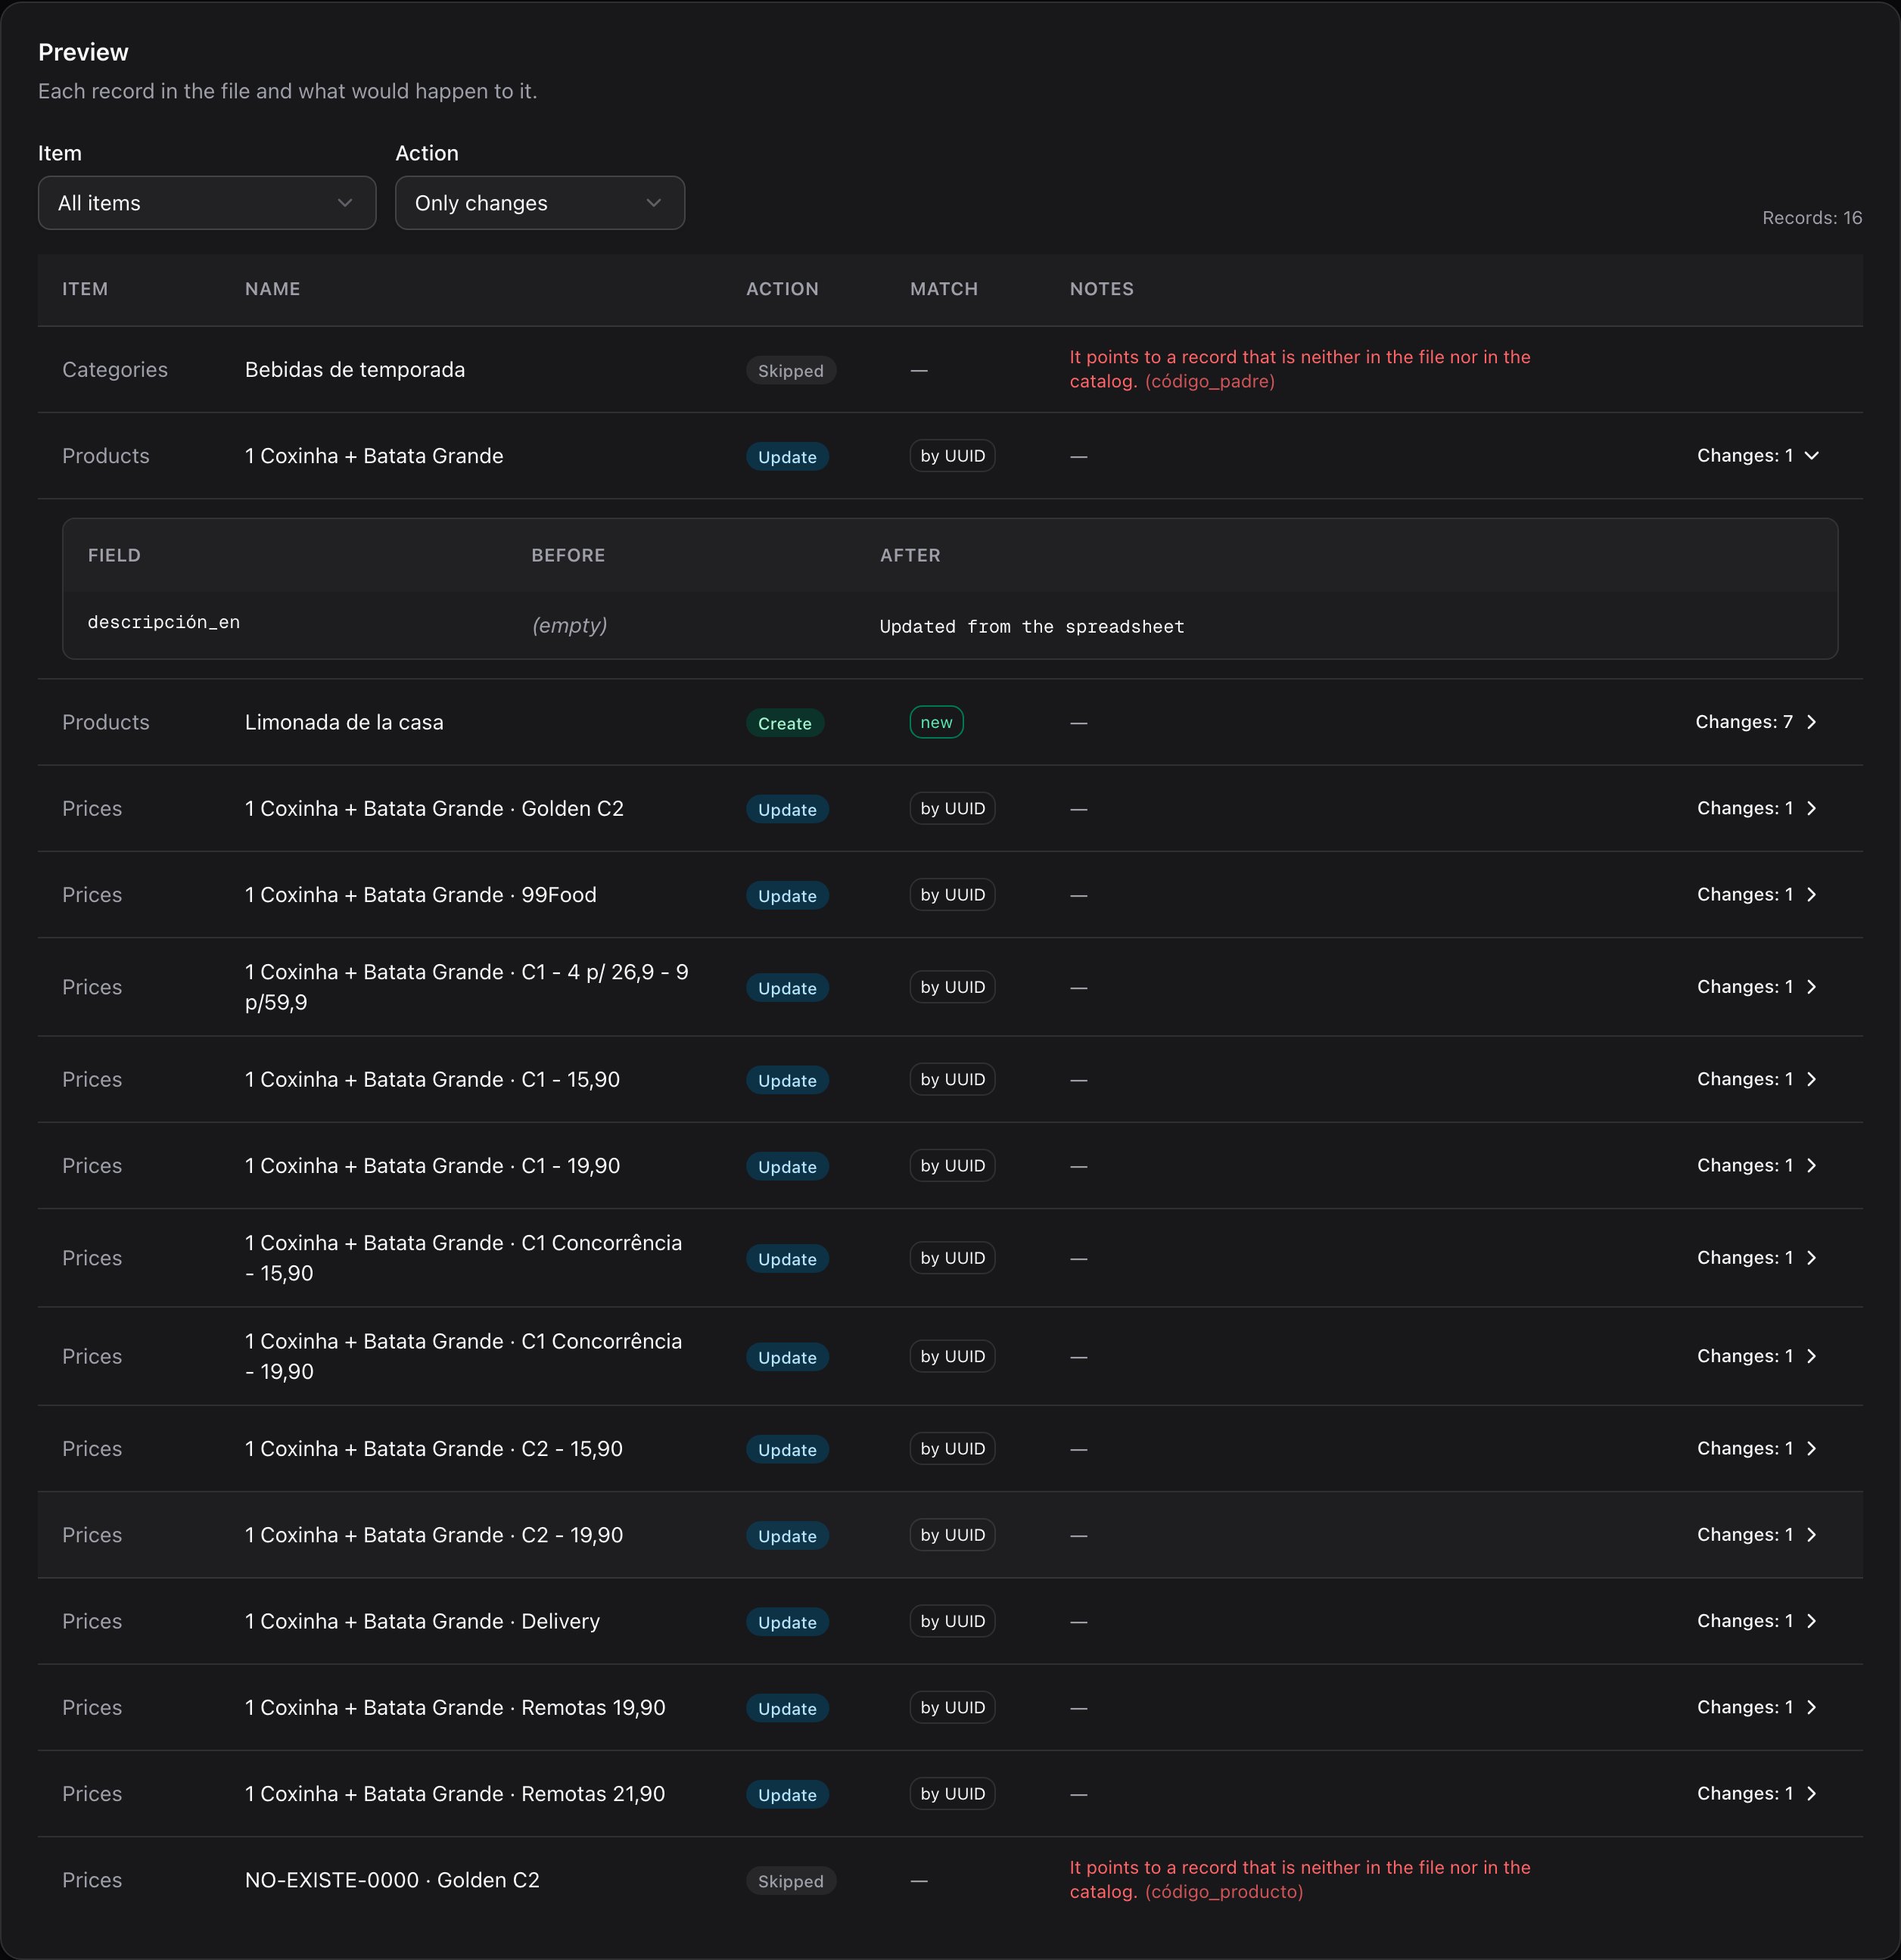Image resolution: width=1901 pixels, height=1960 pixels.
Task: Click the (código_producto) error note
Action: tap(1224, 1892)
